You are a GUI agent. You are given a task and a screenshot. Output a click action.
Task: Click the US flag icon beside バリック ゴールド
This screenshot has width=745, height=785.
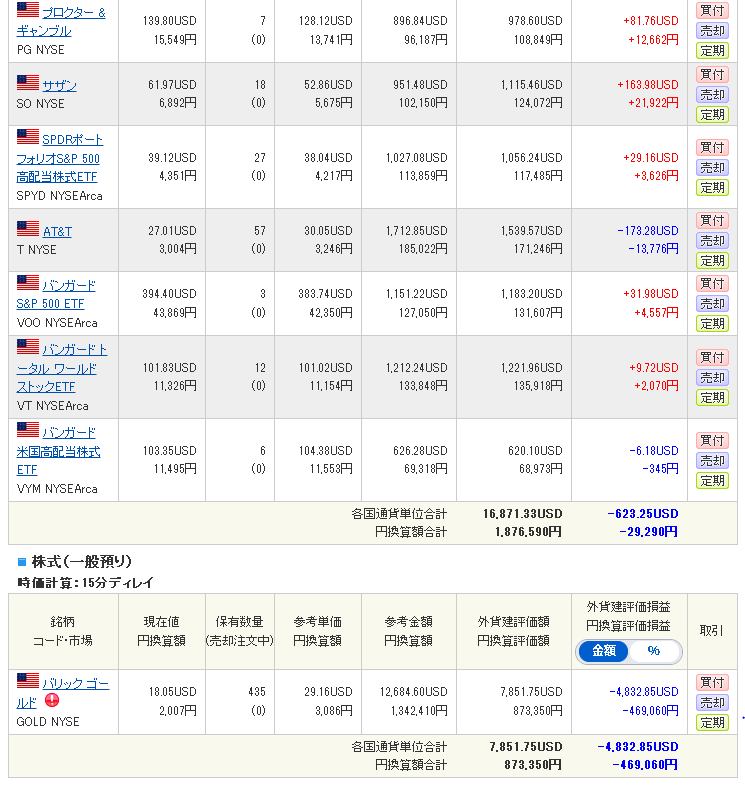tap(28, 681)
